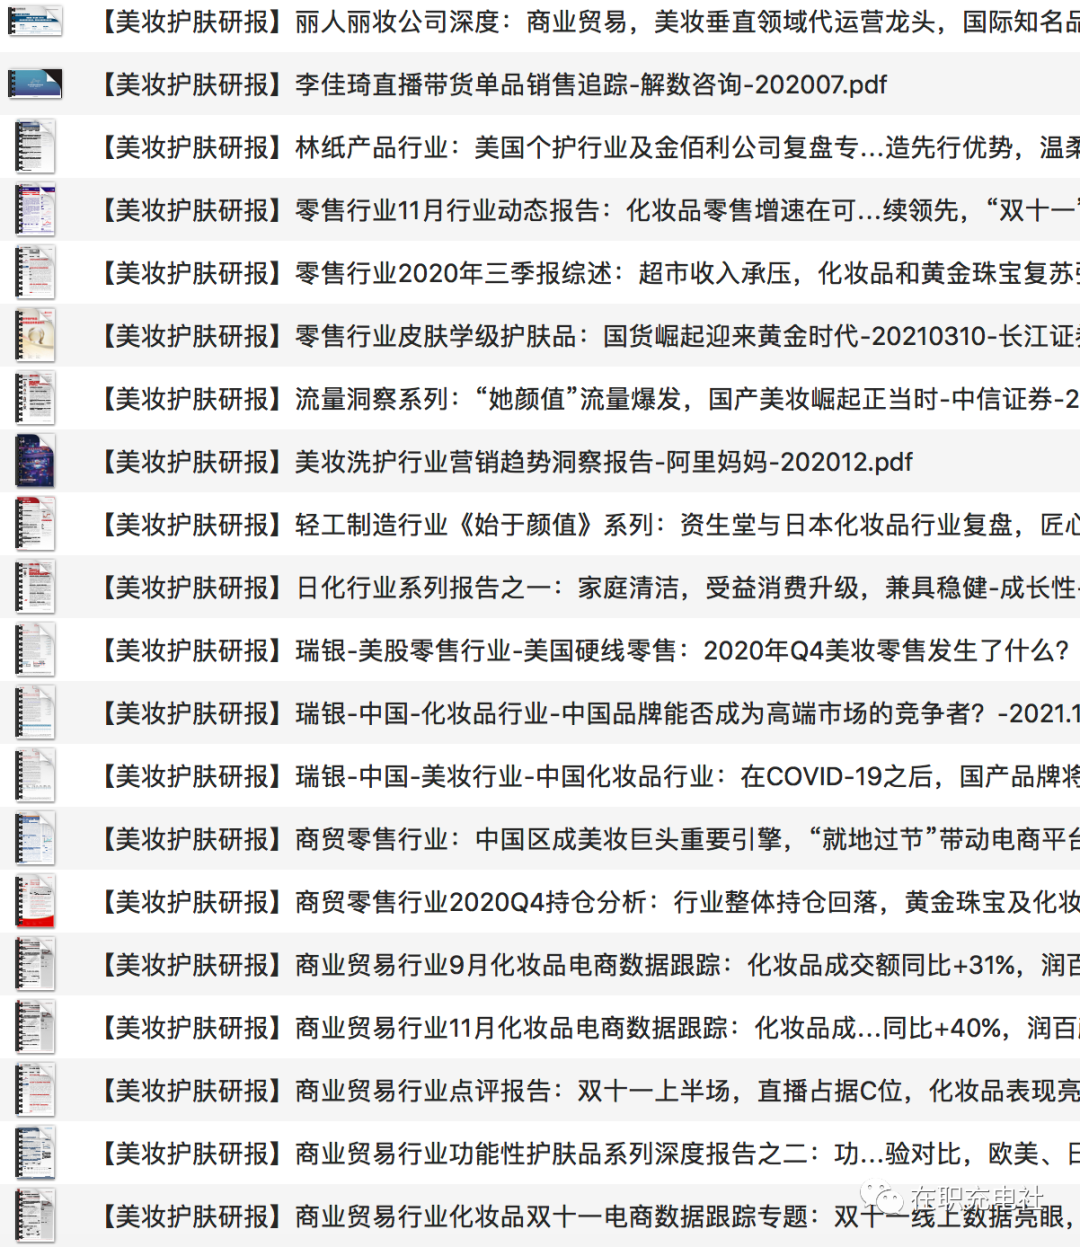This screenshot has height=1247, width=1080.
Task: Click the file icon for 丽人丽妆公司深度
Action: (35, 21)
